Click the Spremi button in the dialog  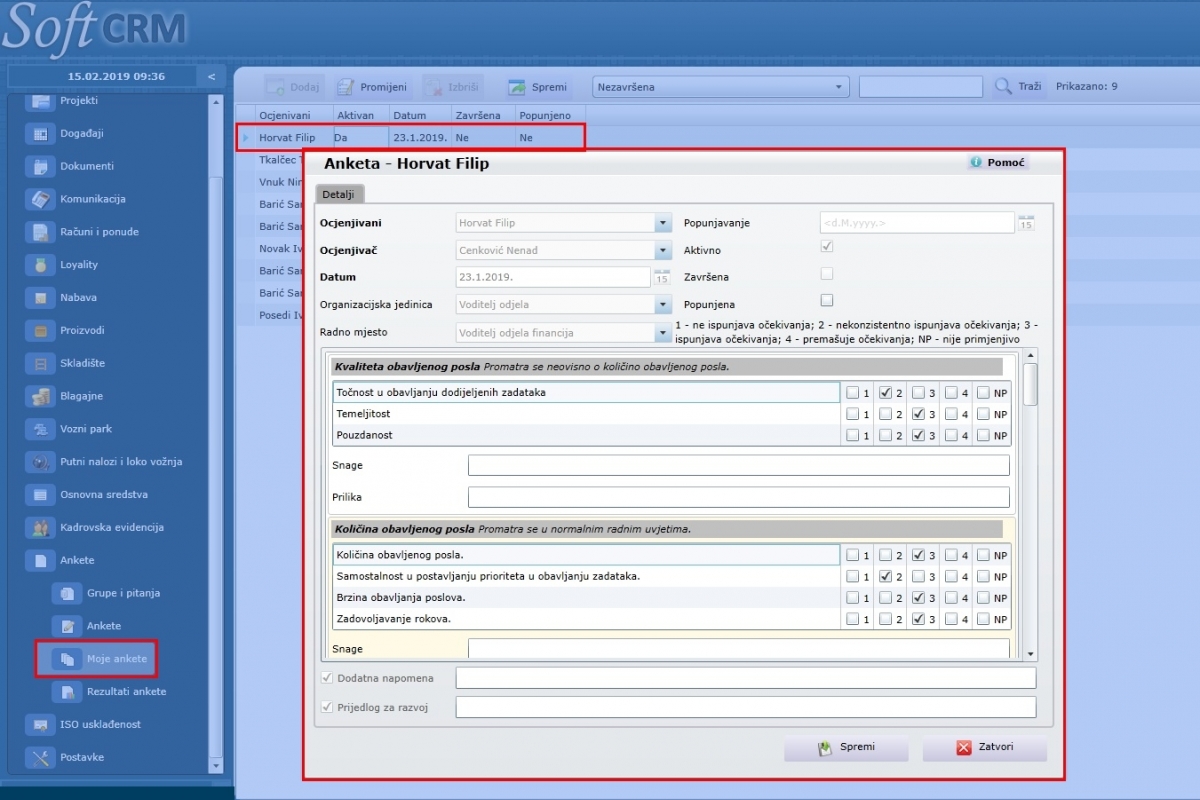[x=846, y=748]
